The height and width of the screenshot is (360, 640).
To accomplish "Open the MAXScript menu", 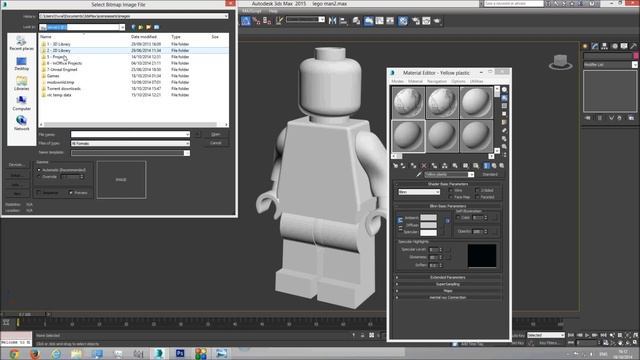I will [251, 11].
